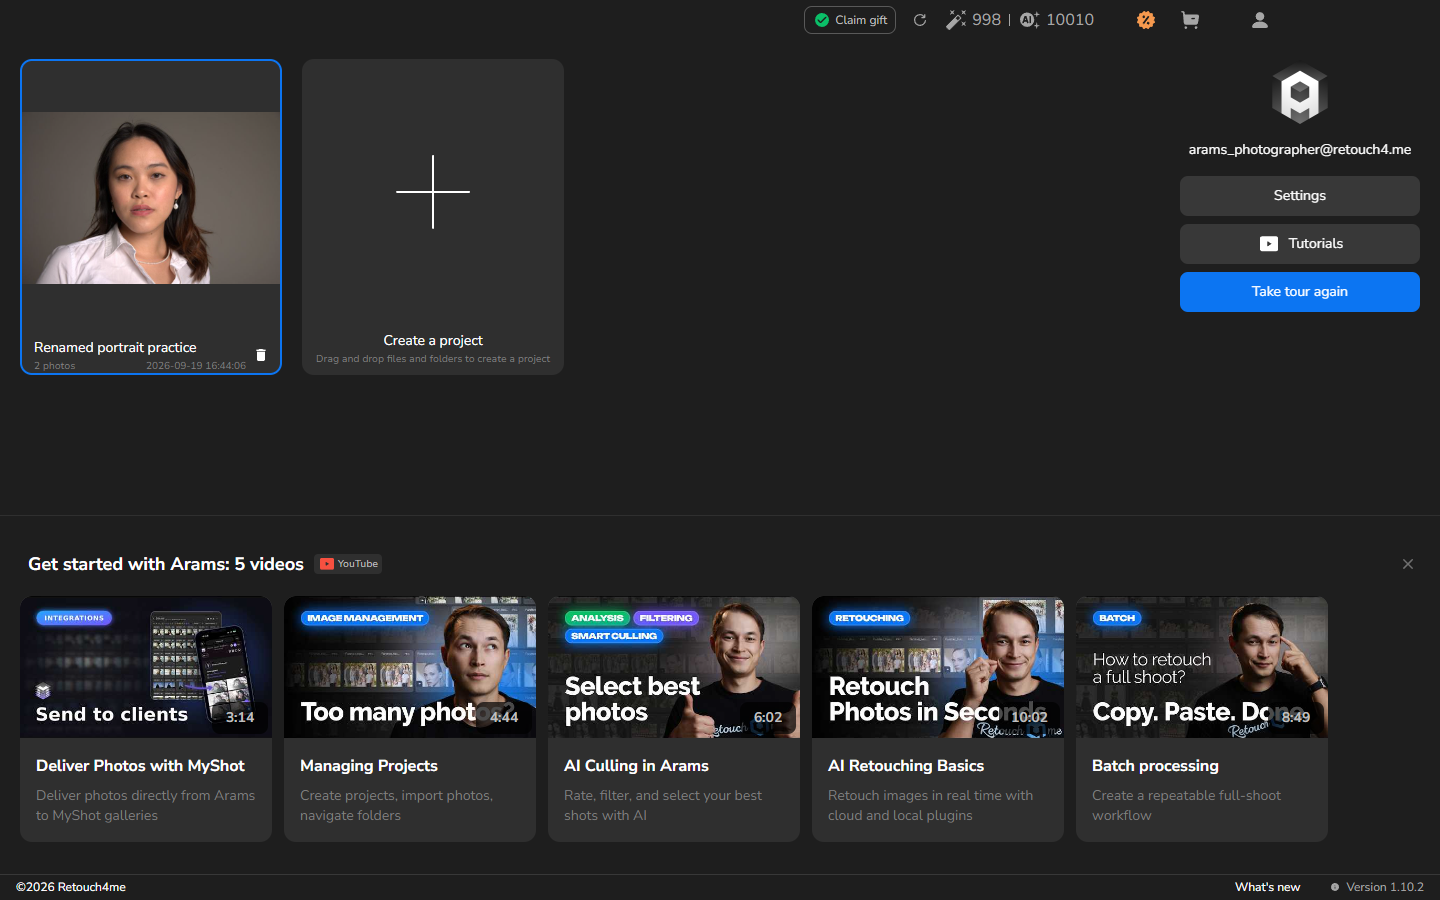Click the BATCH tag on video
1440x900 pixels.
coord(1117,618)
